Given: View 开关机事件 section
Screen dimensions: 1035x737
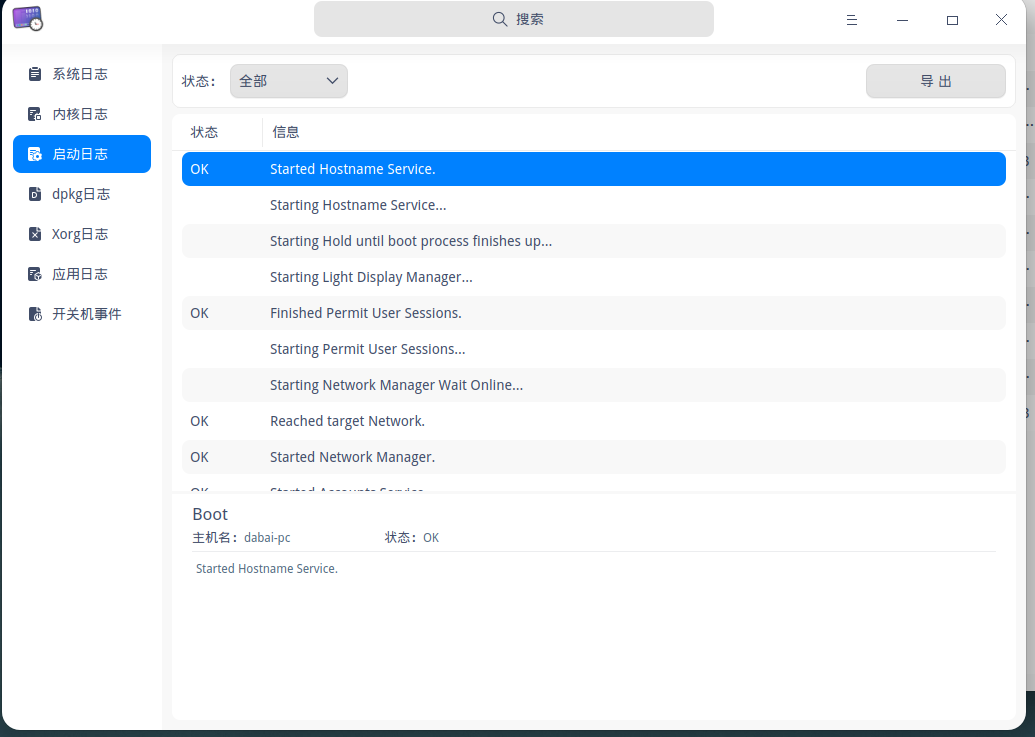Looking at the screenshot, I should (82, 314).
